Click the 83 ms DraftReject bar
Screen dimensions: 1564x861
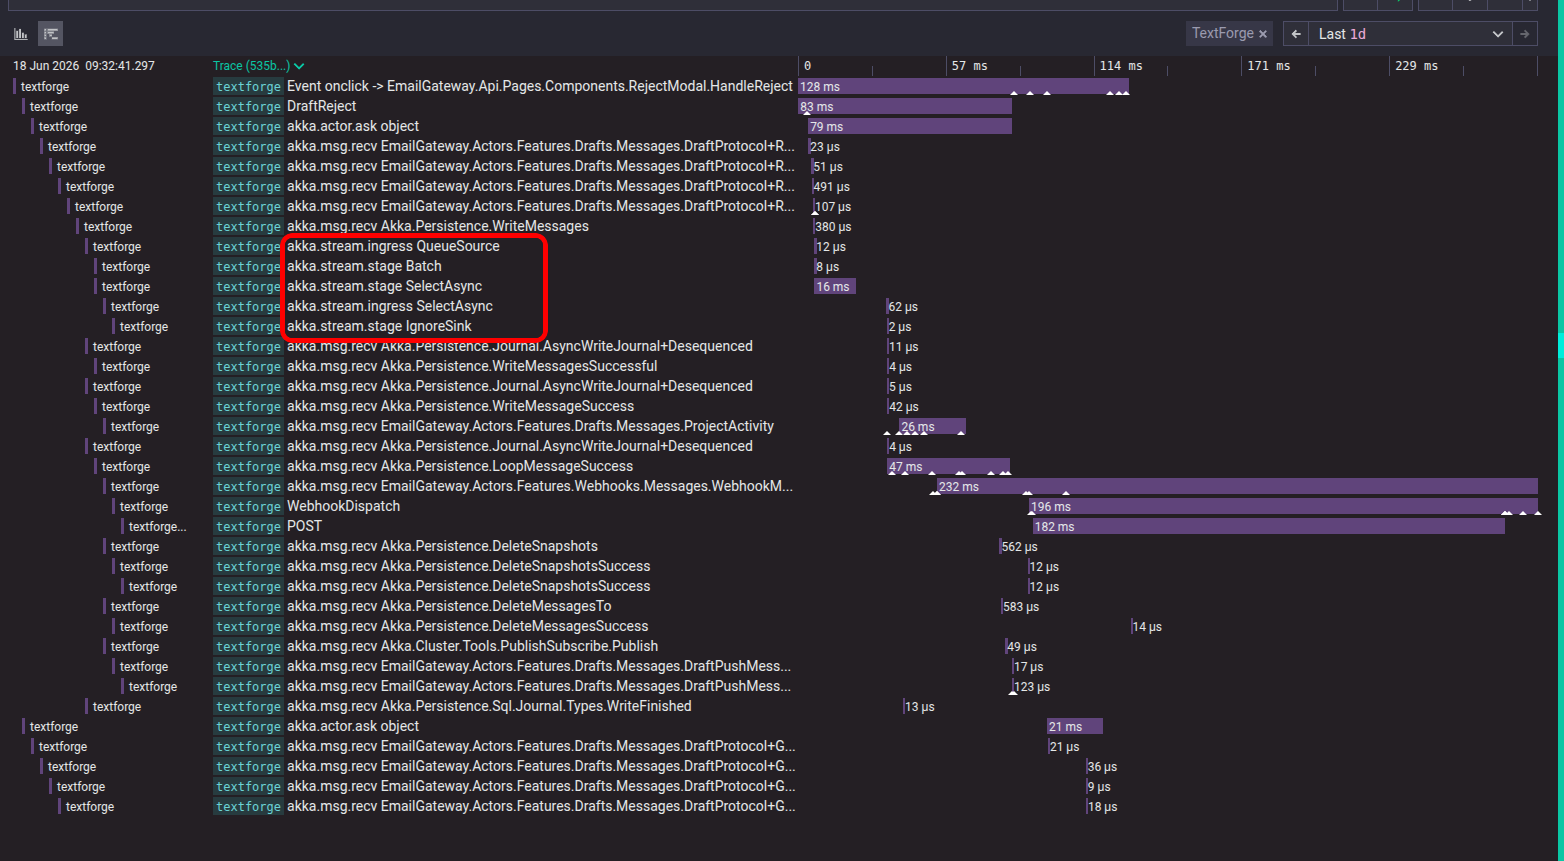point(905,107)
